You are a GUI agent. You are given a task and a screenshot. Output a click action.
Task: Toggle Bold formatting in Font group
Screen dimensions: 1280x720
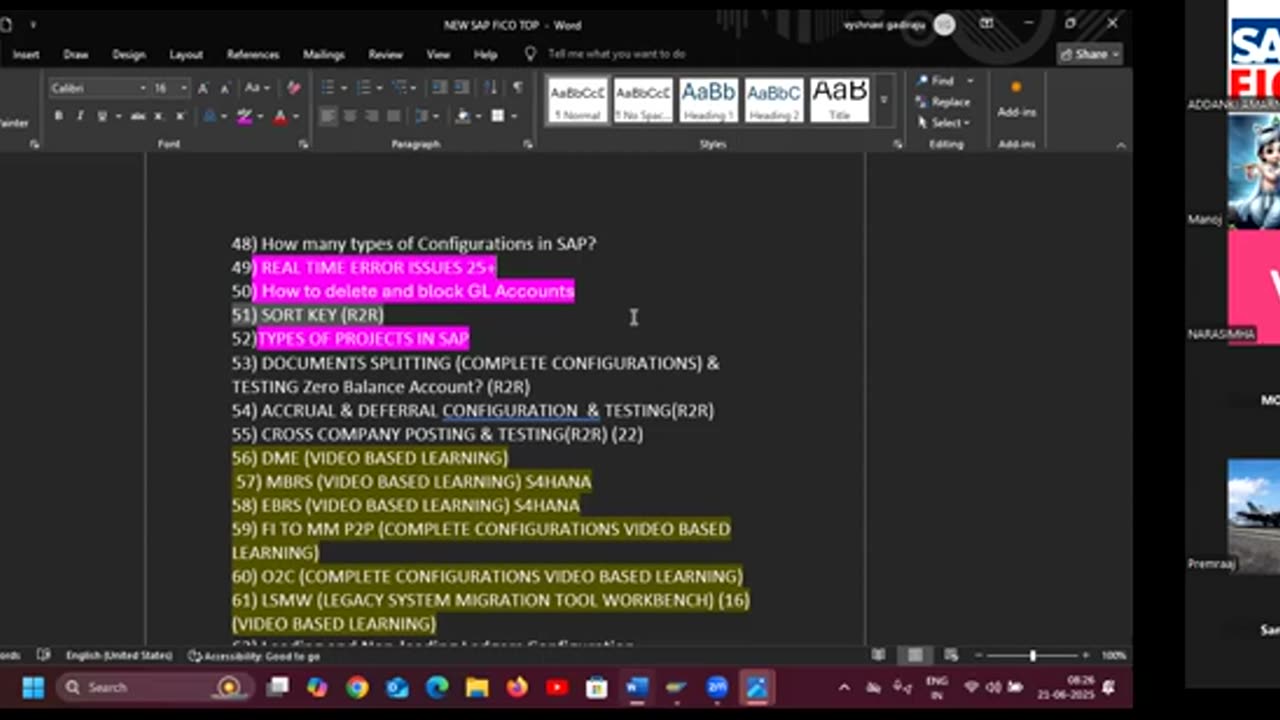coord(58,117)
